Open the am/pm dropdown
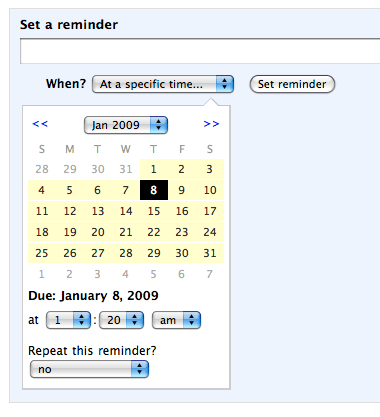Viewport: 380px width, 417px height. 176,320
